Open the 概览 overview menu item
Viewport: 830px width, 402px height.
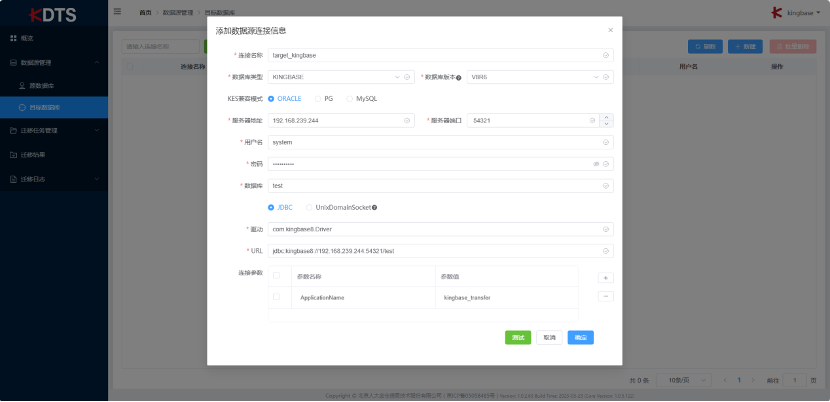click(54, 39)
